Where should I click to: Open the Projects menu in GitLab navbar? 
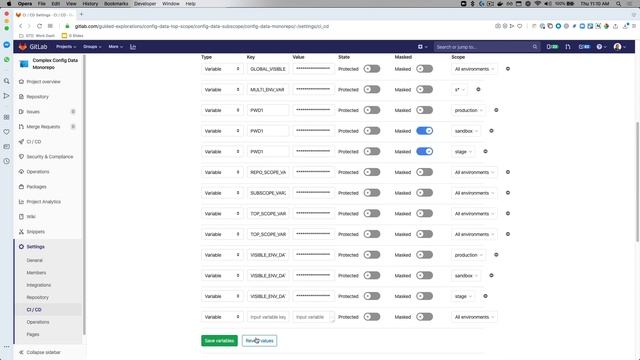coord(66,47)
